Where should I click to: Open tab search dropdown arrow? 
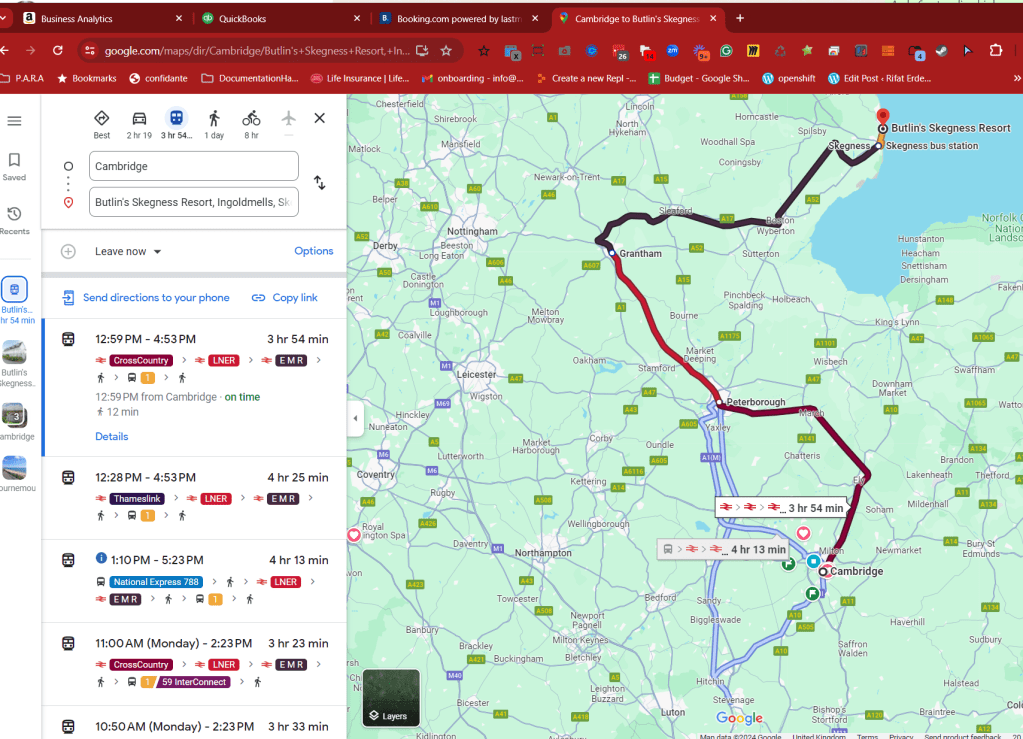point(3,18)
